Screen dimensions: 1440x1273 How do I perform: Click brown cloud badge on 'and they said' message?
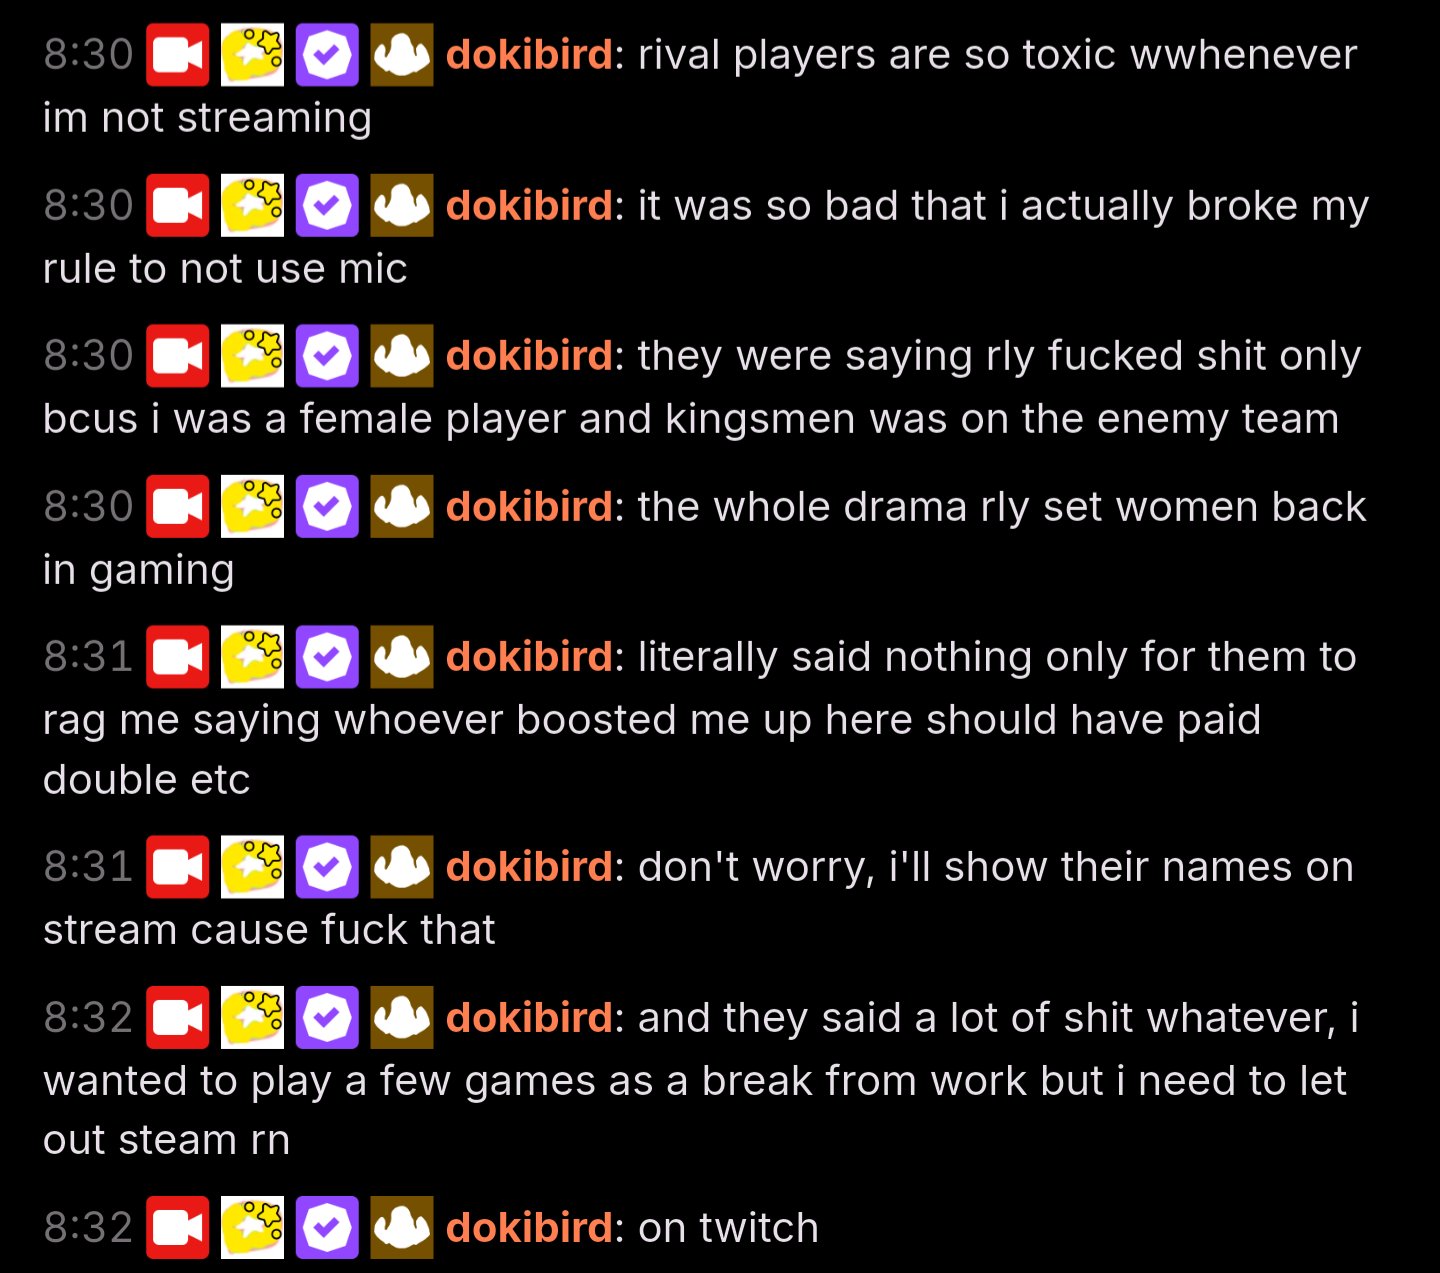click(x=402, y=1017)
